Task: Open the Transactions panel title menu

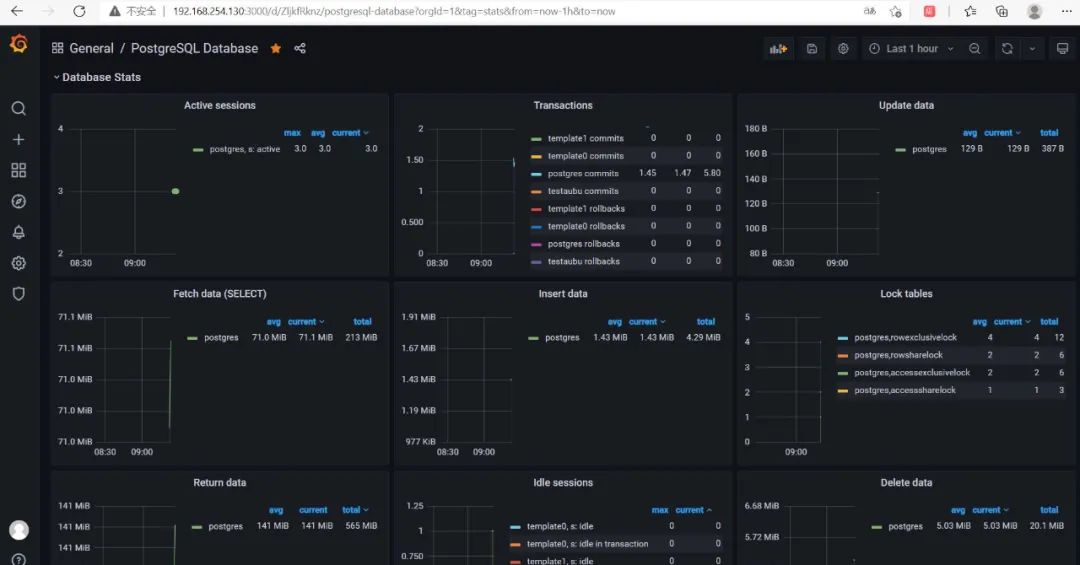Action: pos(563,105)
